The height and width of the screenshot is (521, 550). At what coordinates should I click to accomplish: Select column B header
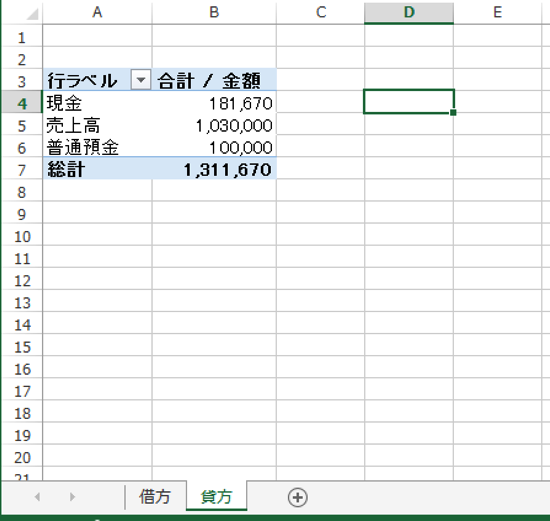214,12
